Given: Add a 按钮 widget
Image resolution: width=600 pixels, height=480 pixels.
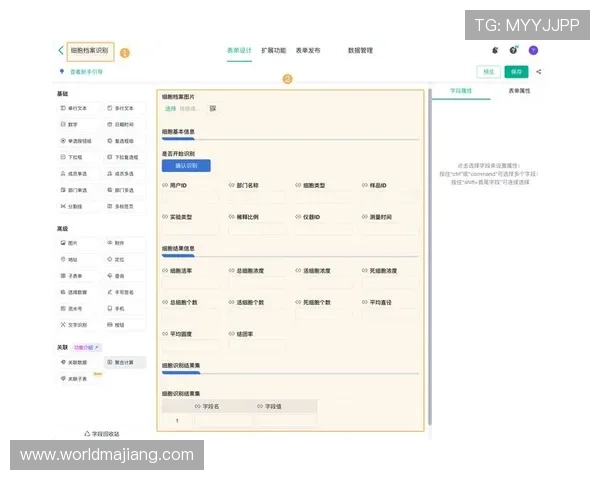Looking at the screenshot, I should [x=125, y=325].
